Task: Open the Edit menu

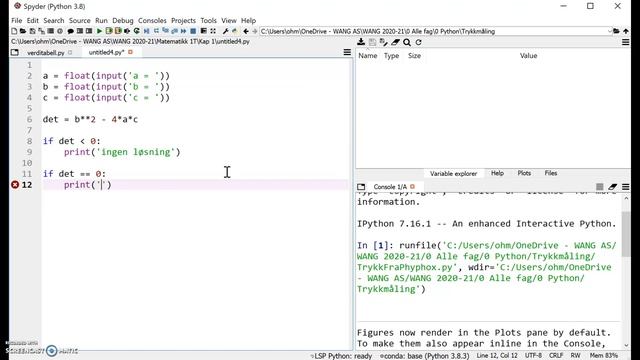Action: pyautogui.click(x=33, y=20)
